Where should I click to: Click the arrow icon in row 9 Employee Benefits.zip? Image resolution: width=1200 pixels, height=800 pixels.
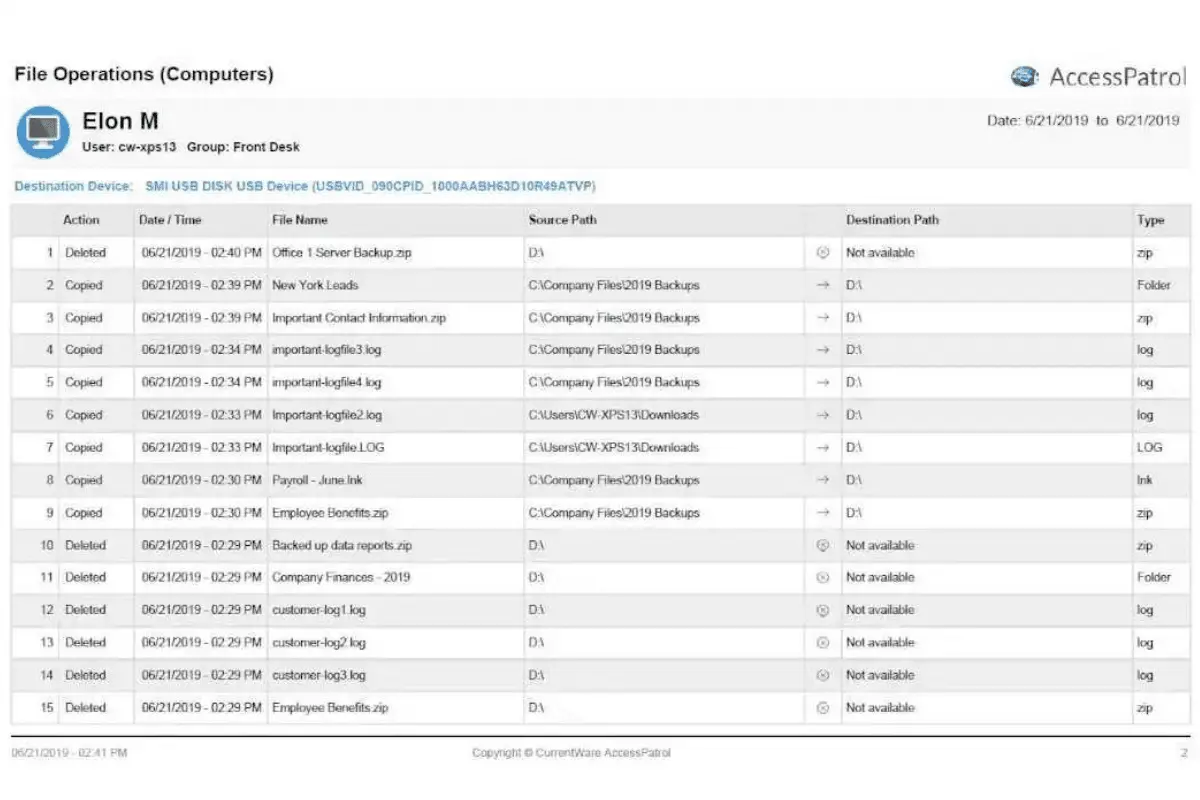823,512
